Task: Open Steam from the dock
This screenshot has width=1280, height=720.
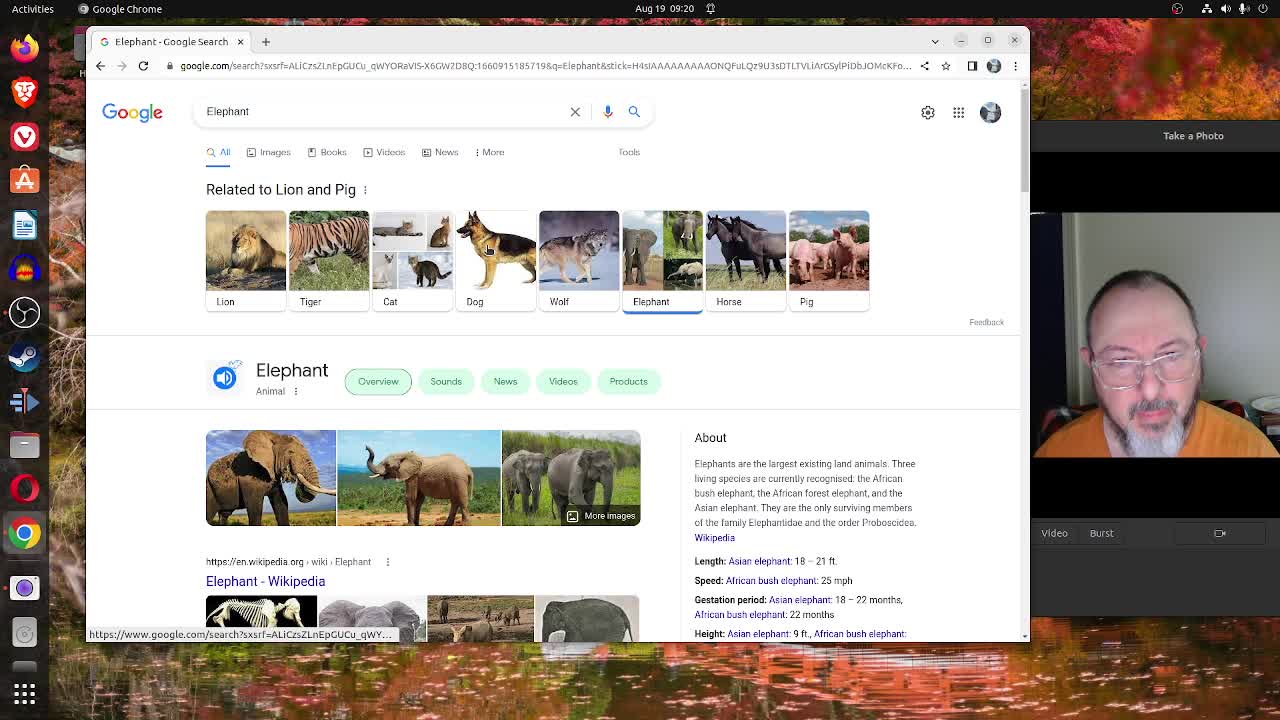Action: [25, 357]
